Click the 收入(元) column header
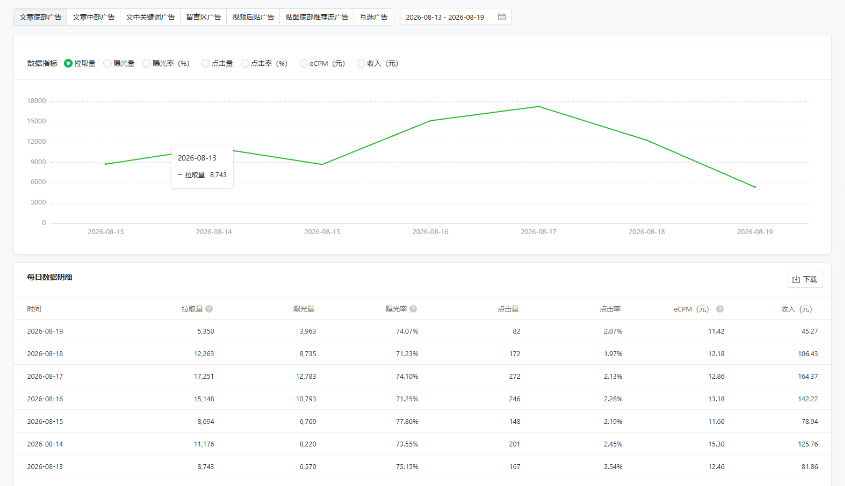 tap(796, 309)
